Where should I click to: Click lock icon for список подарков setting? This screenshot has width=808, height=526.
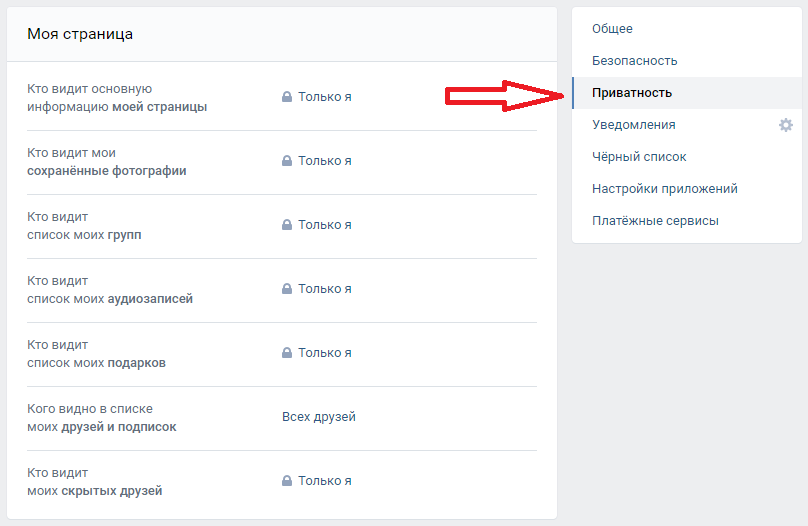pyautogui.click(x=287, y=353)
